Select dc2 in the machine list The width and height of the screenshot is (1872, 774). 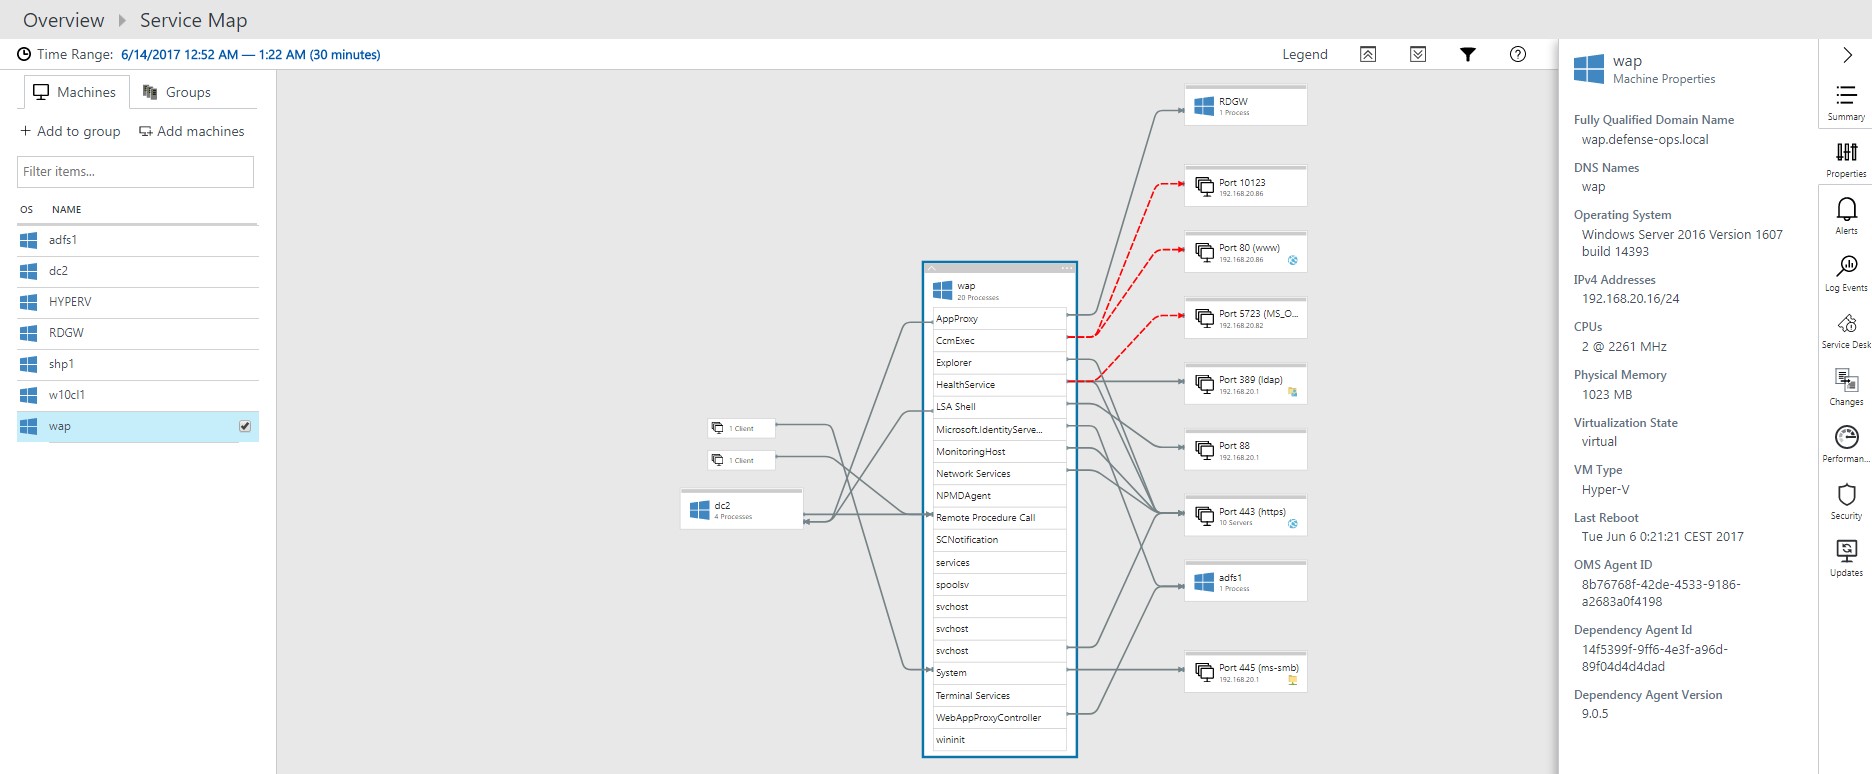point(138,271)
